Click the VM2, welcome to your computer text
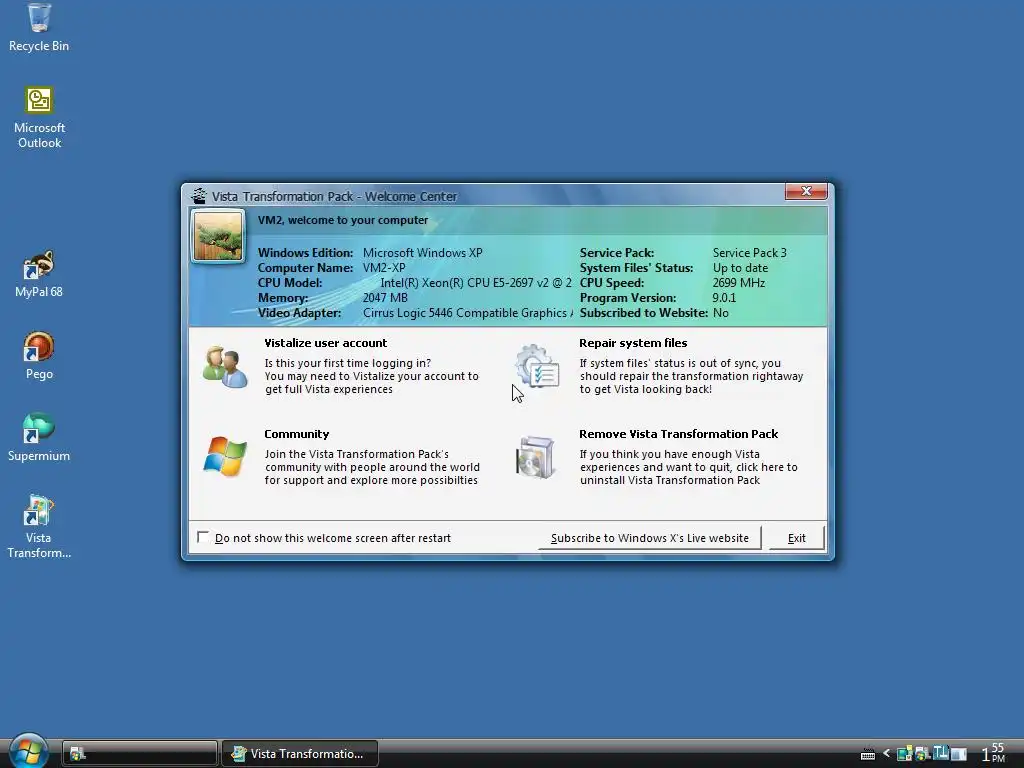The width and height of the screenshot is (1024, 768). (343, 220)
